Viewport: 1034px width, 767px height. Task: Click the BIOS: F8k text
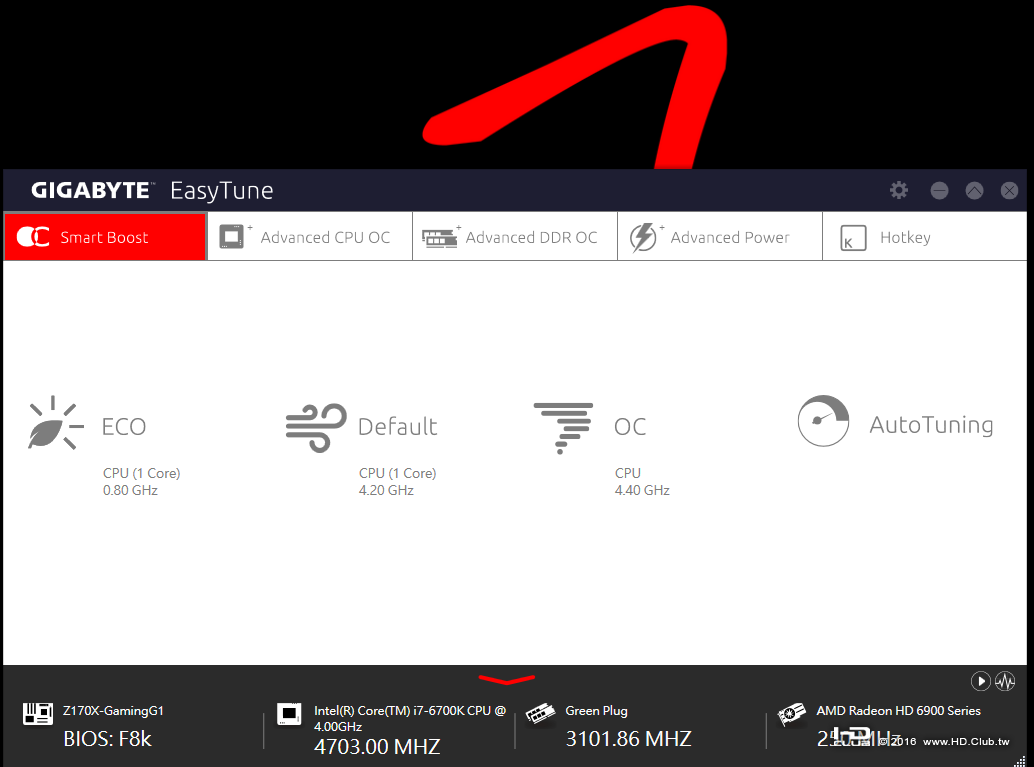107,739
